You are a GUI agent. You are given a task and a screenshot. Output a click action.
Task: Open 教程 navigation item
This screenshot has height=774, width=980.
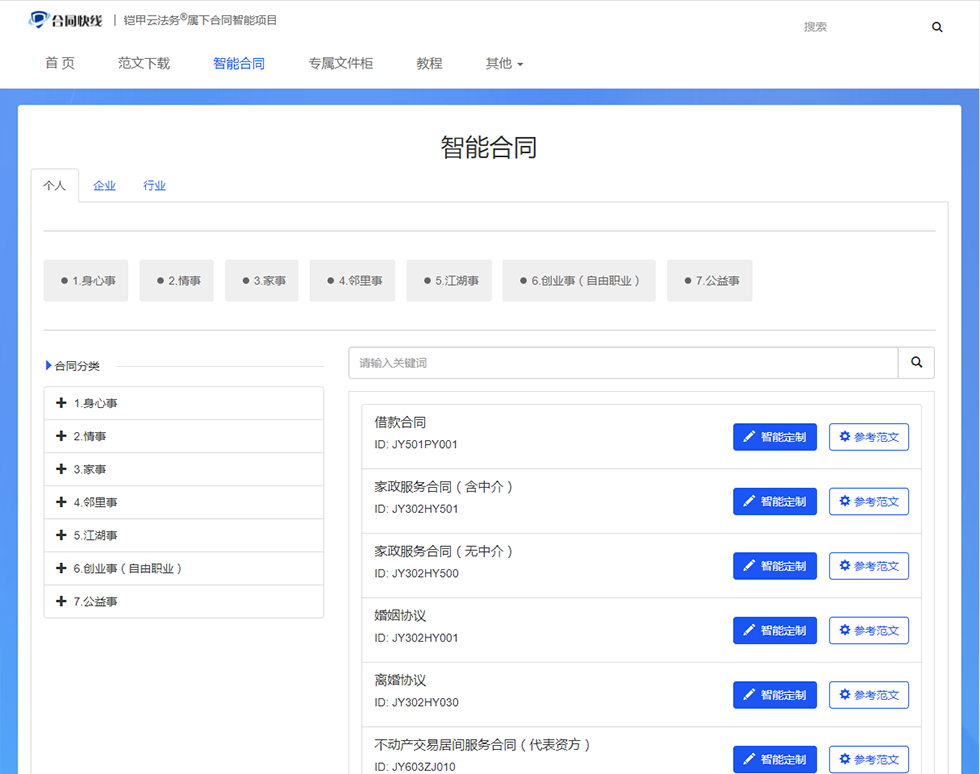[x=429, y=63]
